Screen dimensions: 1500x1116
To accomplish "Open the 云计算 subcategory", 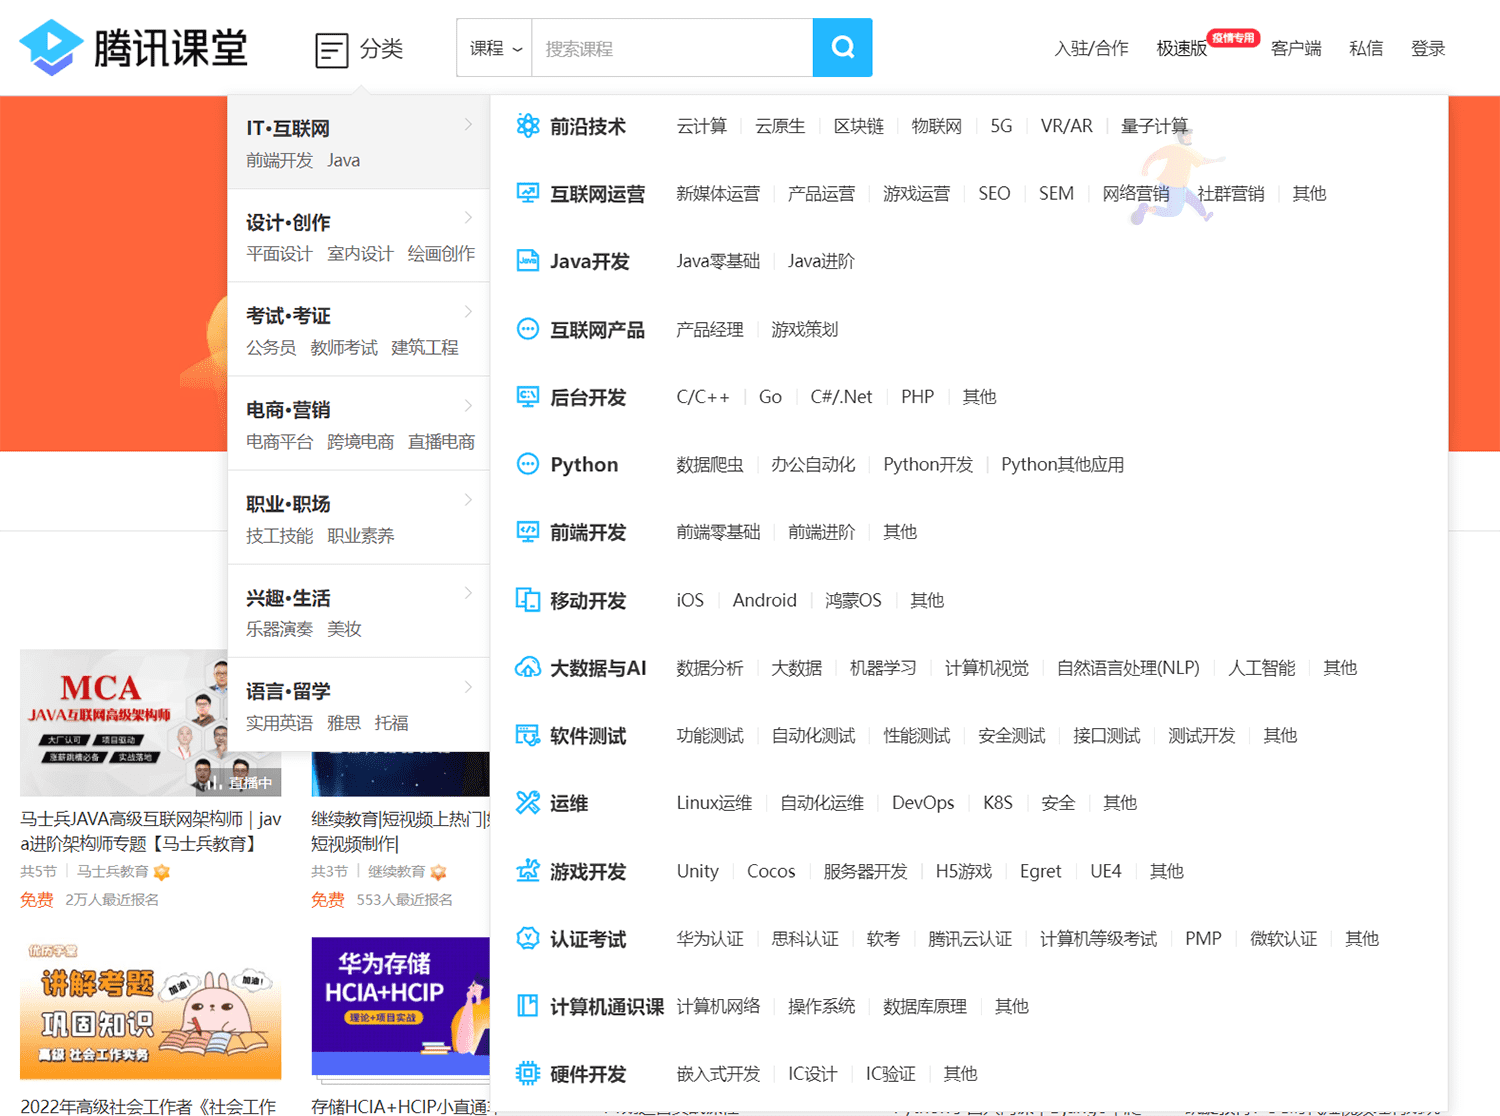I will click(702, 126).
